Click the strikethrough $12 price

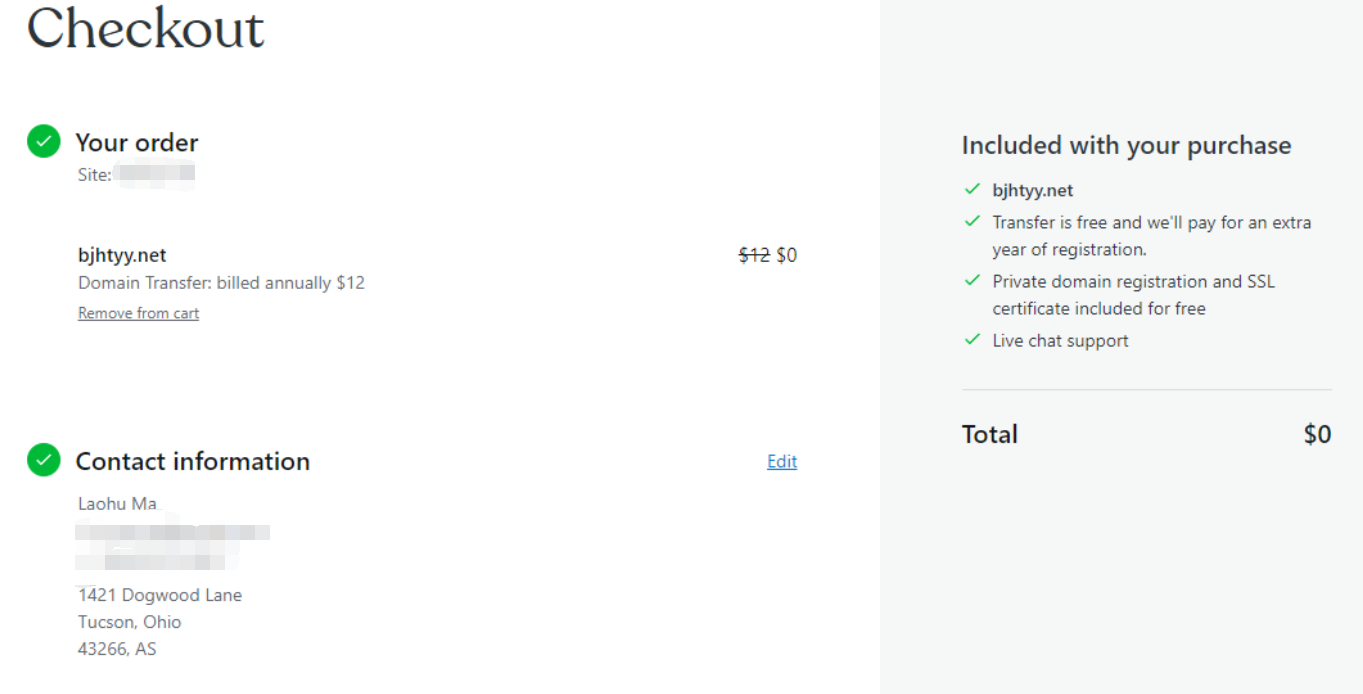click(x=753, y=255)
